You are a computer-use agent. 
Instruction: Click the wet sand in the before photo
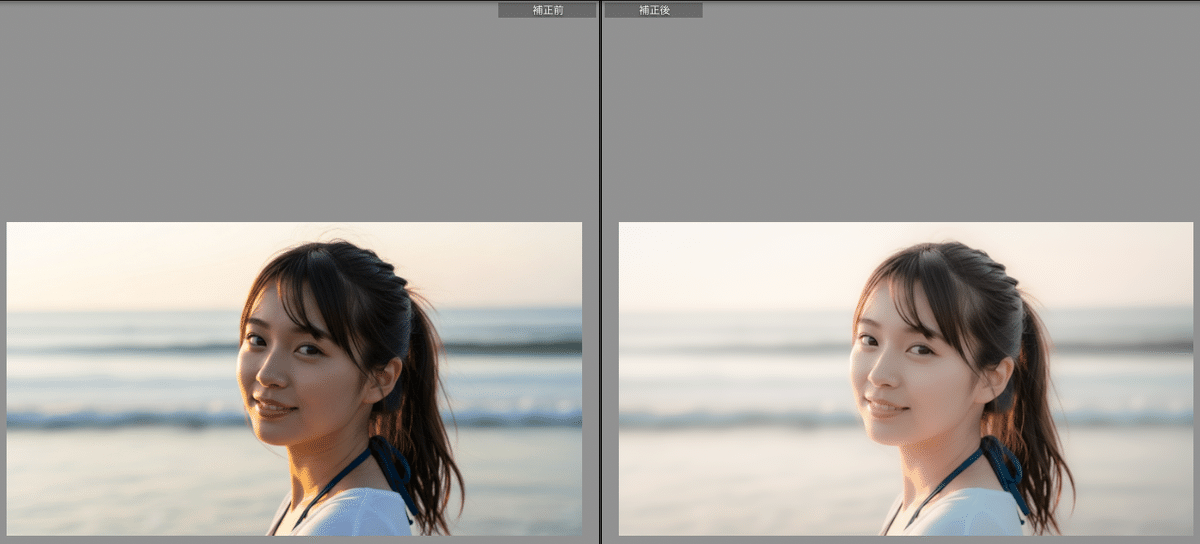click(120, 485)
